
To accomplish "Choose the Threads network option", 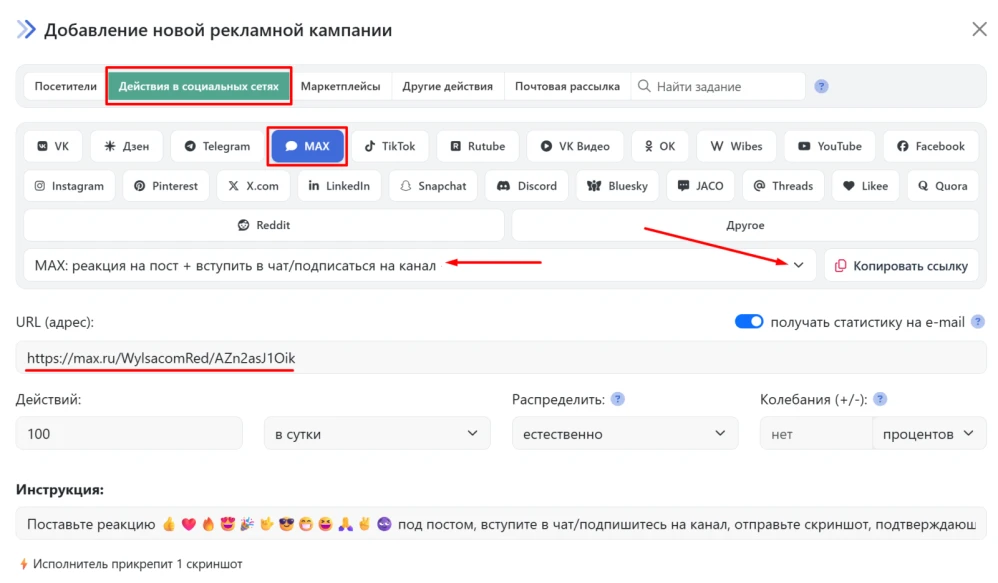I will click(783, 185).
